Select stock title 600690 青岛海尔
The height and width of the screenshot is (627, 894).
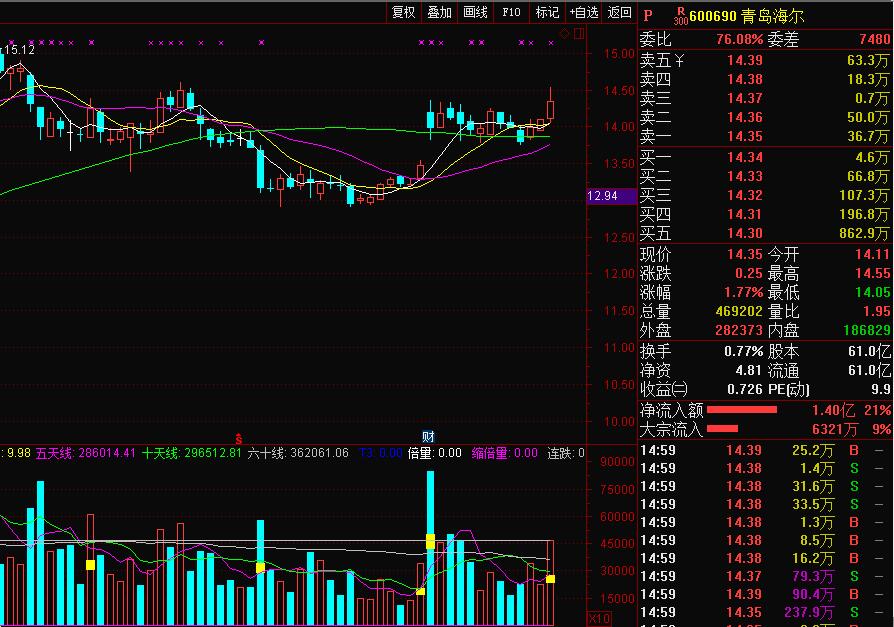[x=747, y=16]
